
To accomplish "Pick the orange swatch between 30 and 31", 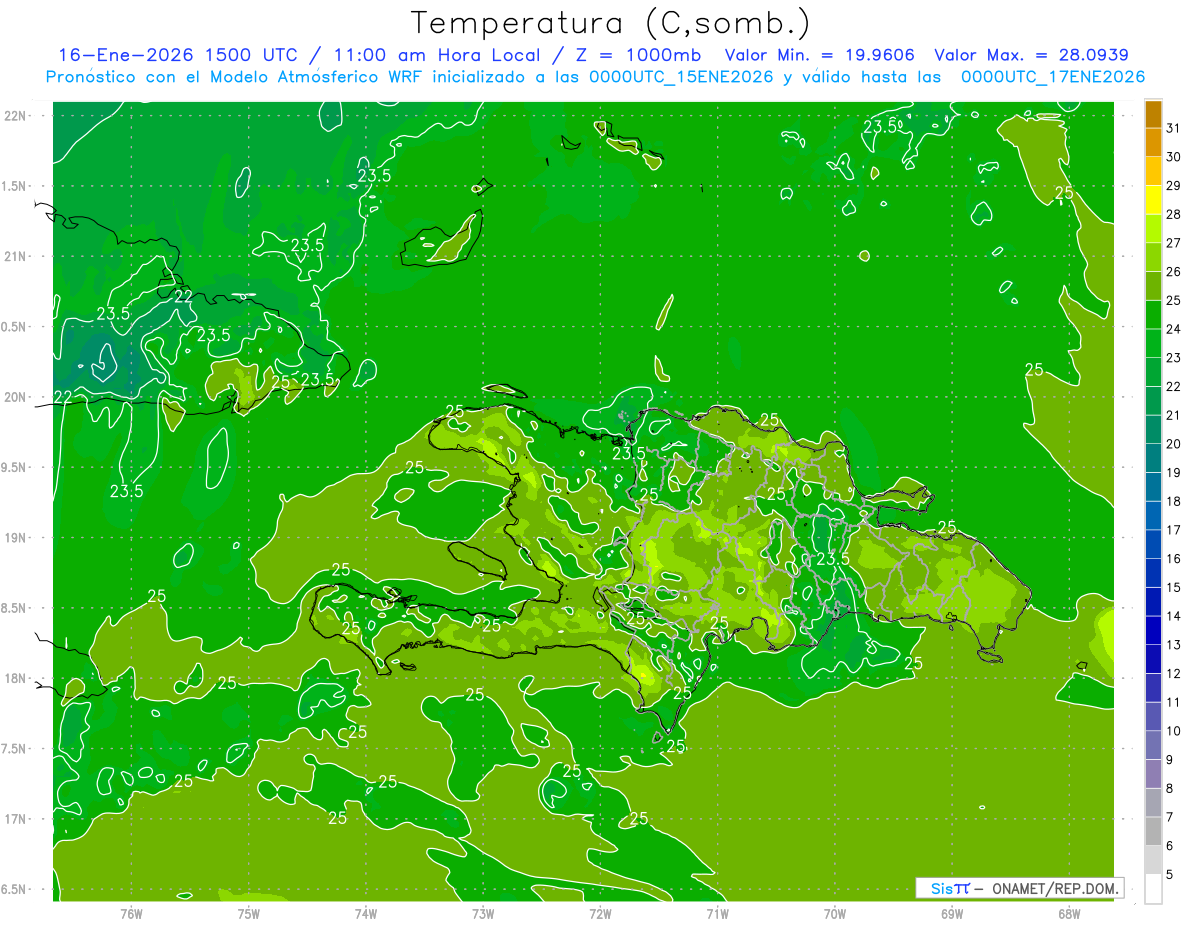I will [x=1153, y=143].
